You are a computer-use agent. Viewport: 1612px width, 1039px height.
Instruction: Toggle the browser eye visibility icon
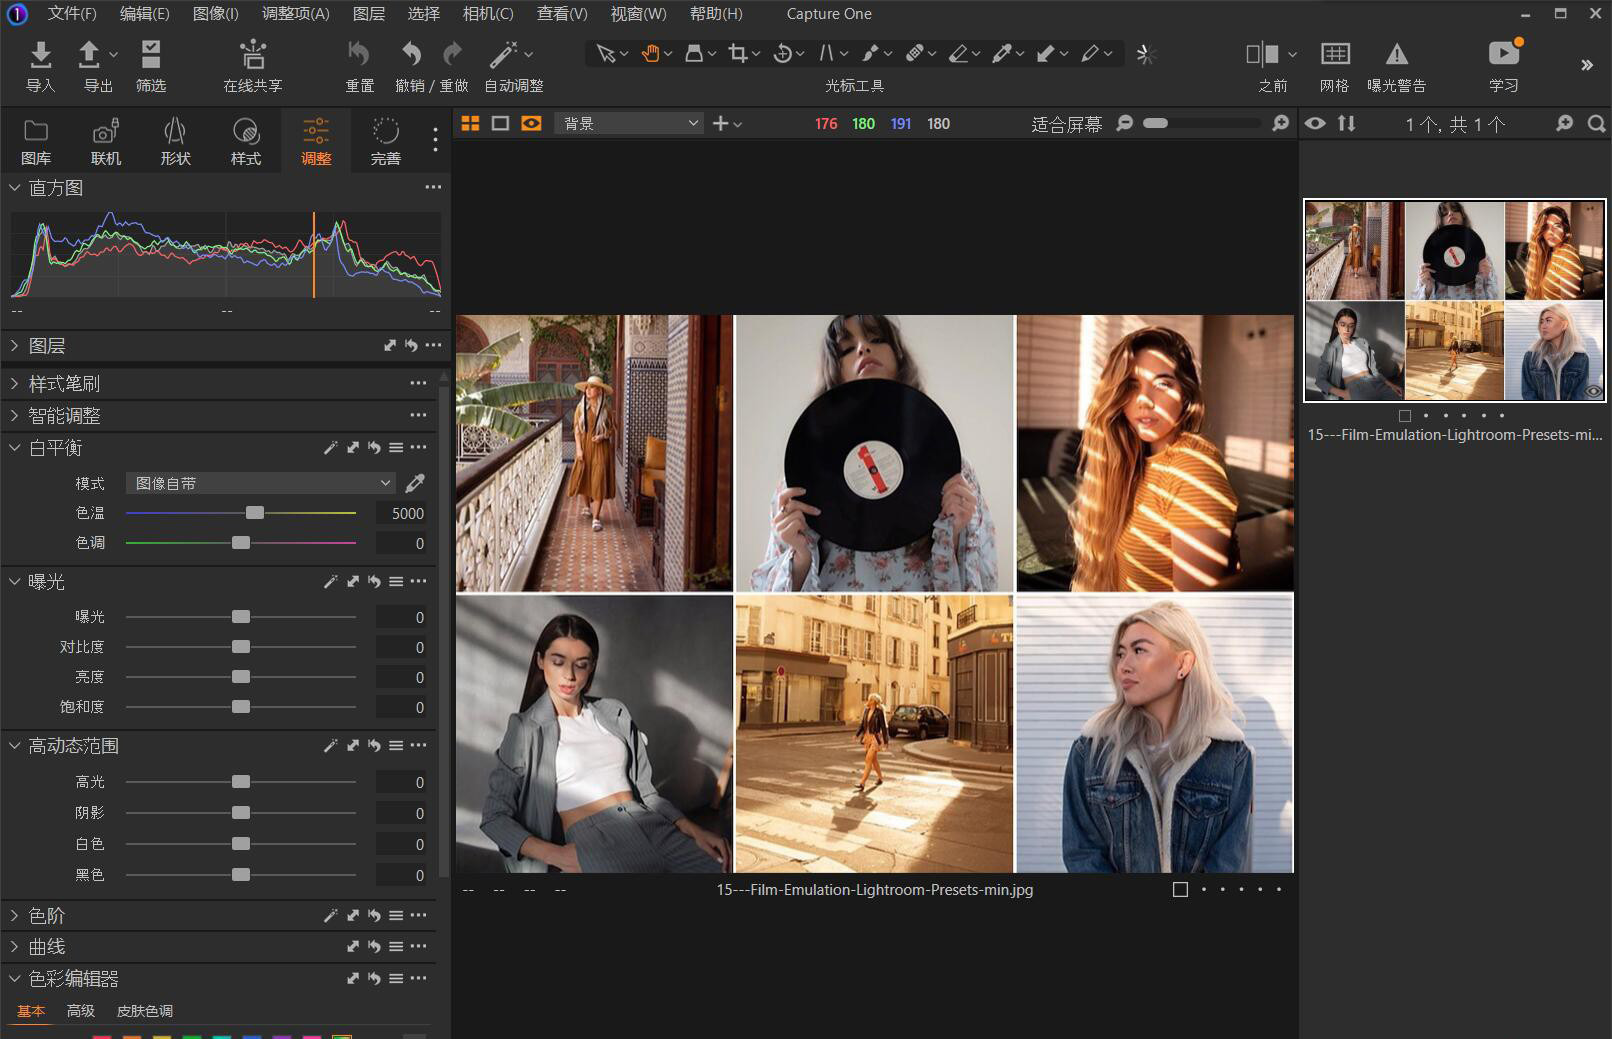(x=1315, y=124)
